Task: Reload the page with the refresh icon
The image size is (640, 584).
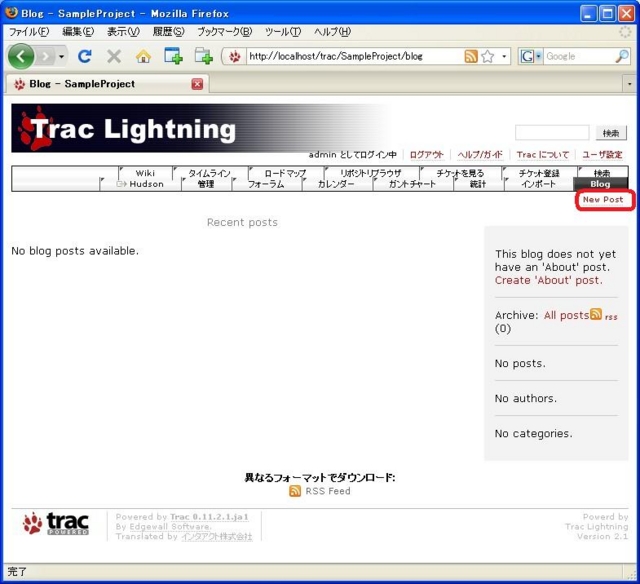Action: 84,56
